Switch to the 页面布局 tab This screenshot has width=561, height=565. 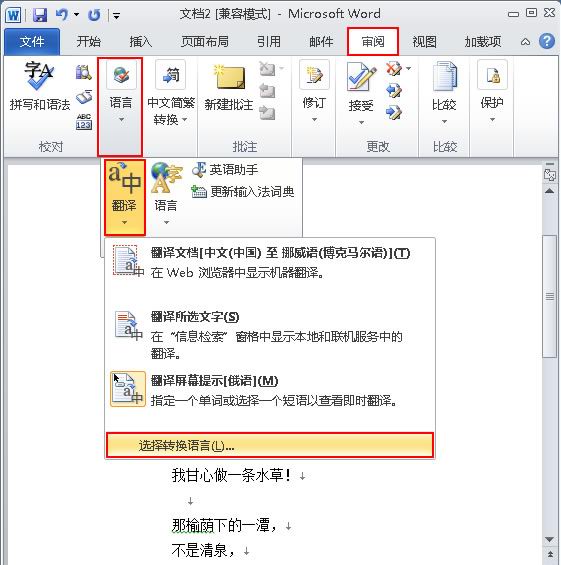point(205,42)
